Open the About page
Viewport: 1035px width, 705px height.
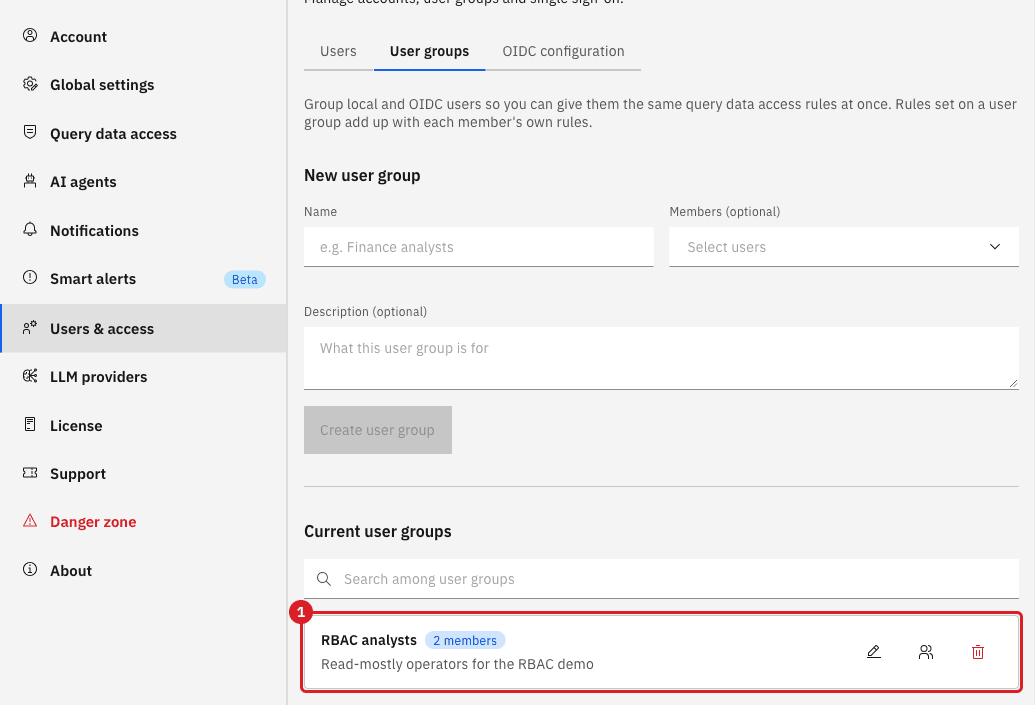pyautogui.click(x=143, y=571)
